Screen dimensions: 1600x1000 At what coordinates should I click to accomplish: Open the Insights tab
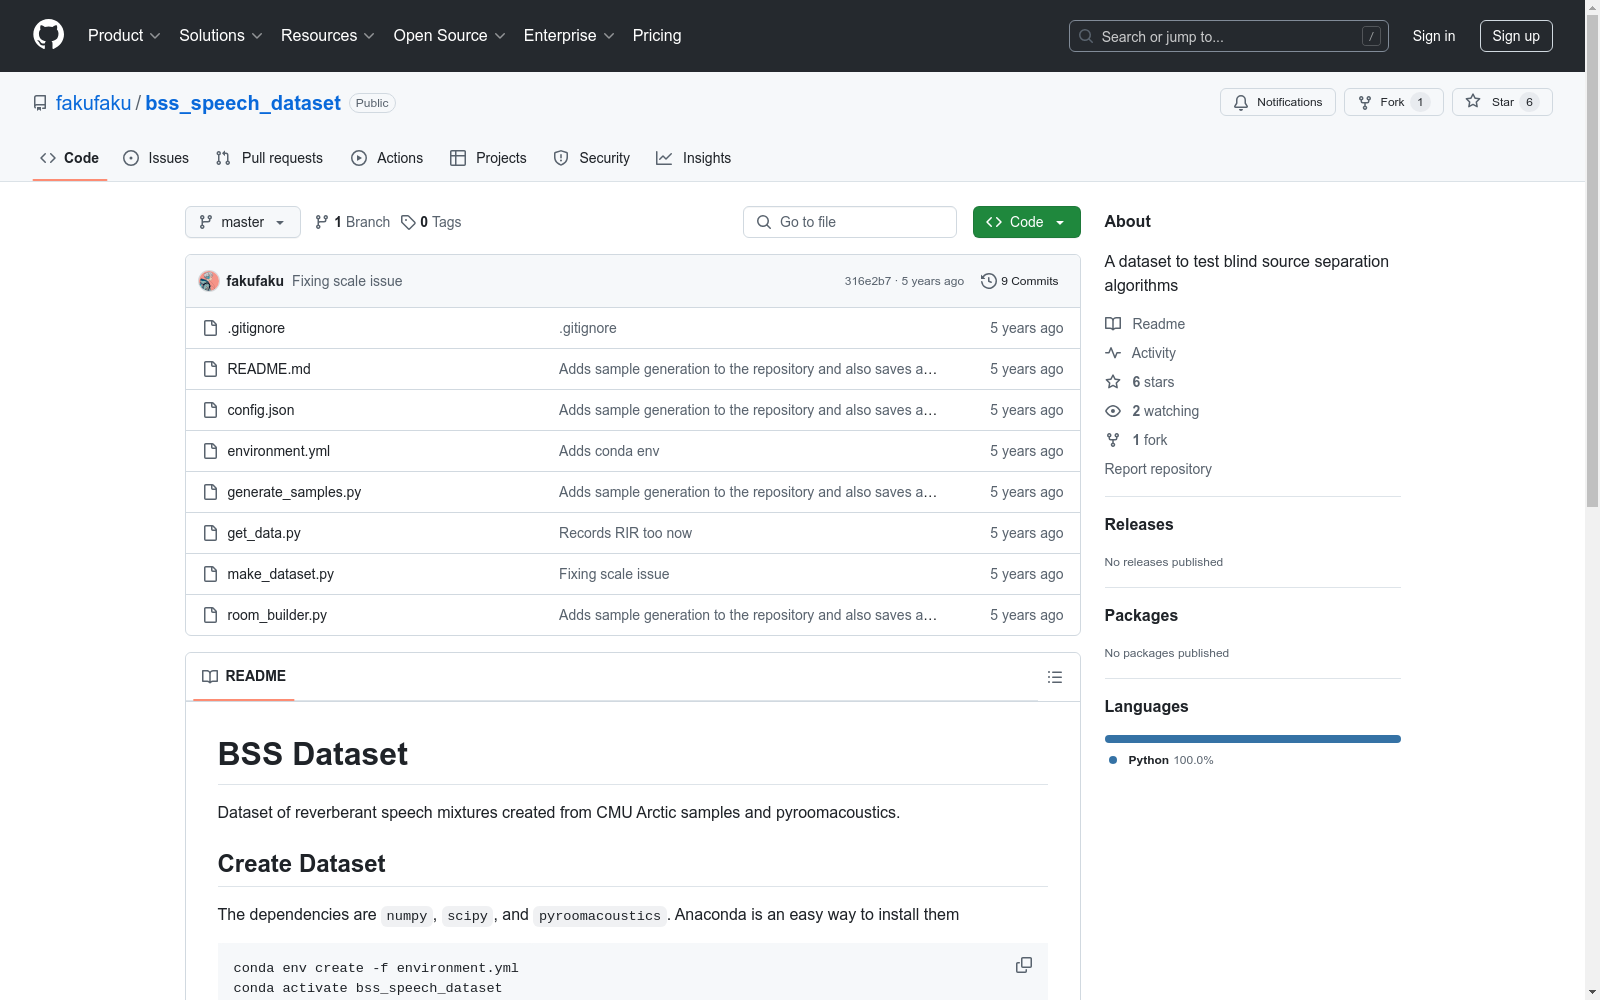693,158
